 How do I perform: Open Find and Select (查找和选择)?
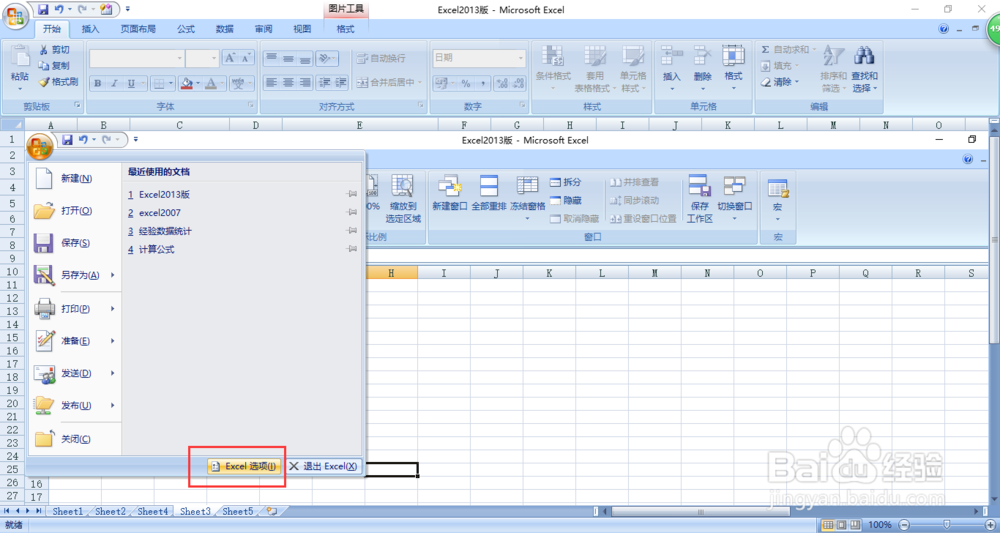tap(864, 69)
